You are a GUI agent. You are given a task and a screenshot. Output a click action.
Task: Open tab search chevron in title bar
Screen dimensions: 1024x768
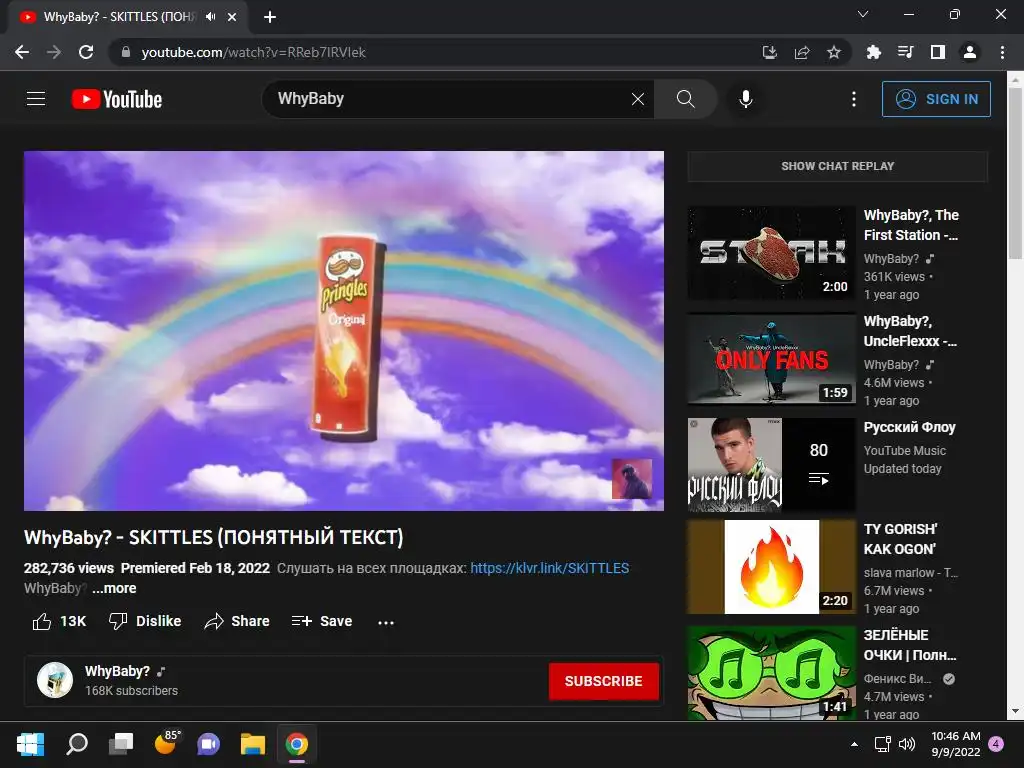point(863,14)
